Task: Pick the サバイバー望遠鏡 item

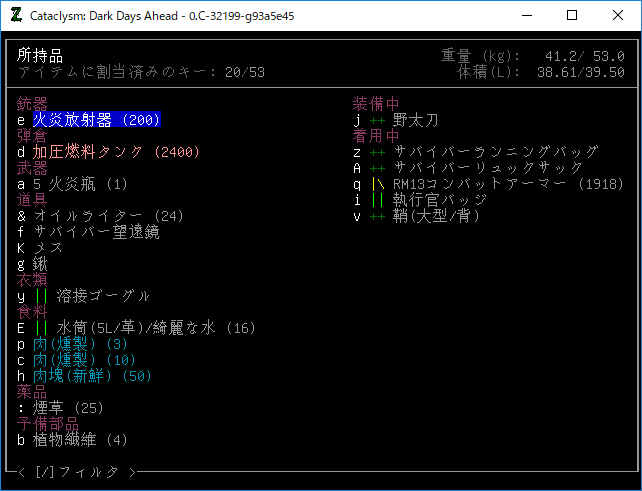Action: [96, 232]
